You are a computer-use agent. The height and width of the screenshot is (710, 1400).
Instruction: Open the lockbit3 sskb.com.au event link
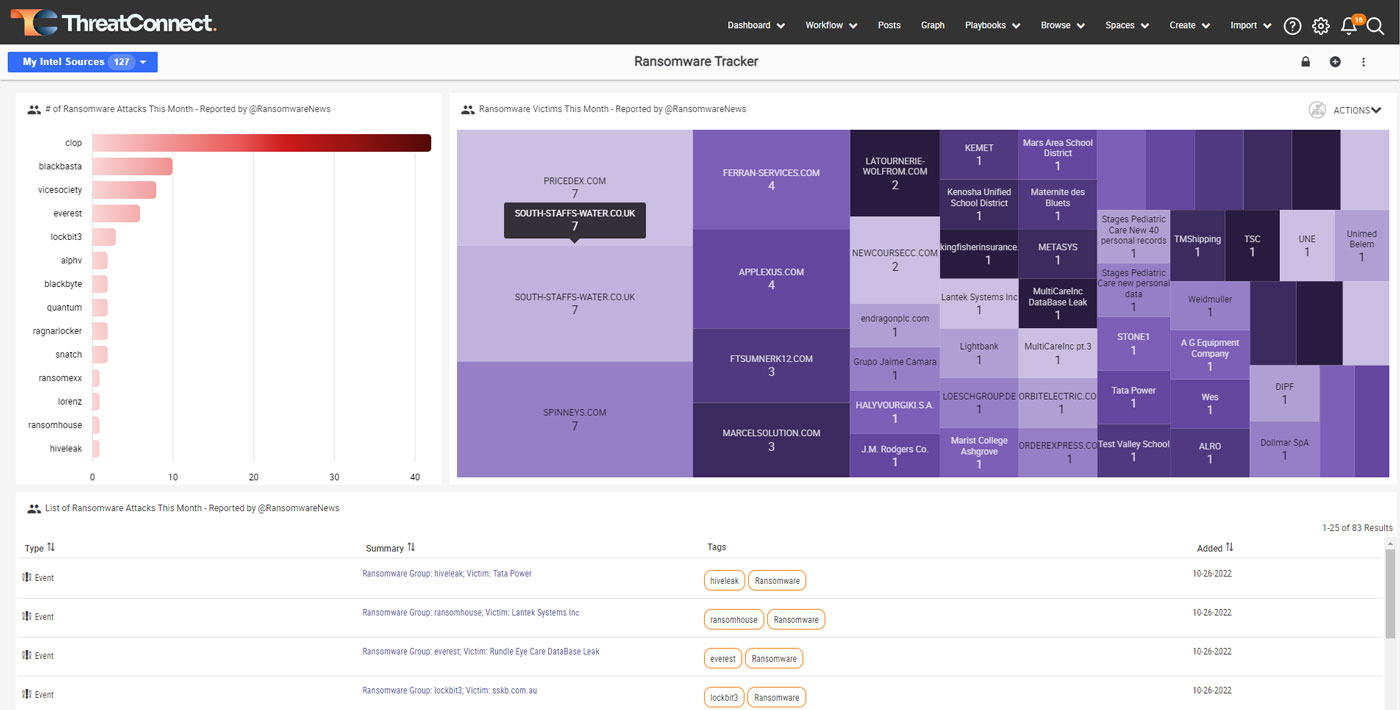click(x=450, y=691)
